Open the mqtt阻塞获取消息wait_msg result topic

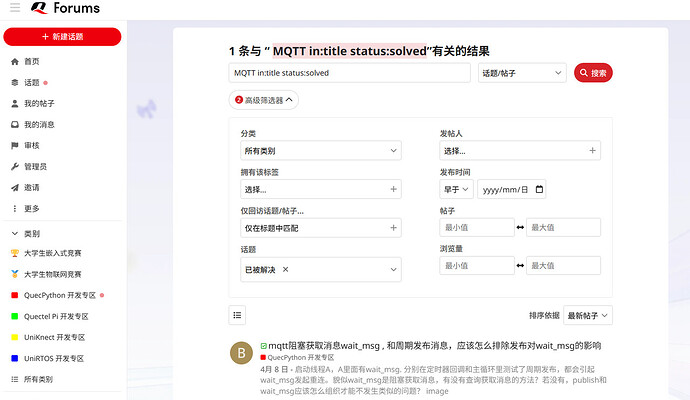435,345
